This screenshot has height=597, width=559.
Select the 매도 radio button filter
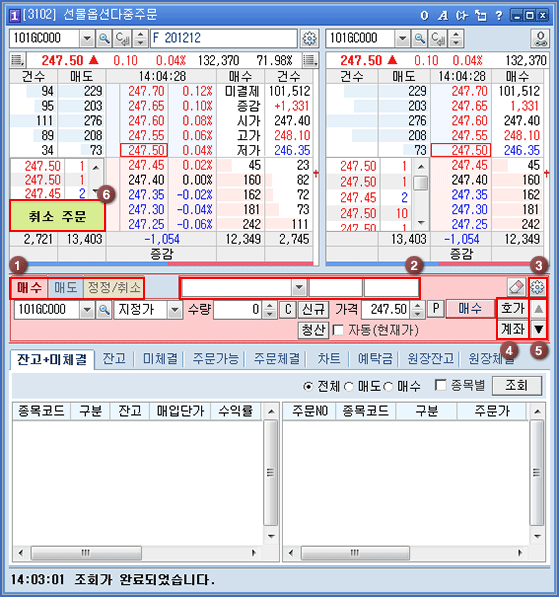click(x=348, y=387)
